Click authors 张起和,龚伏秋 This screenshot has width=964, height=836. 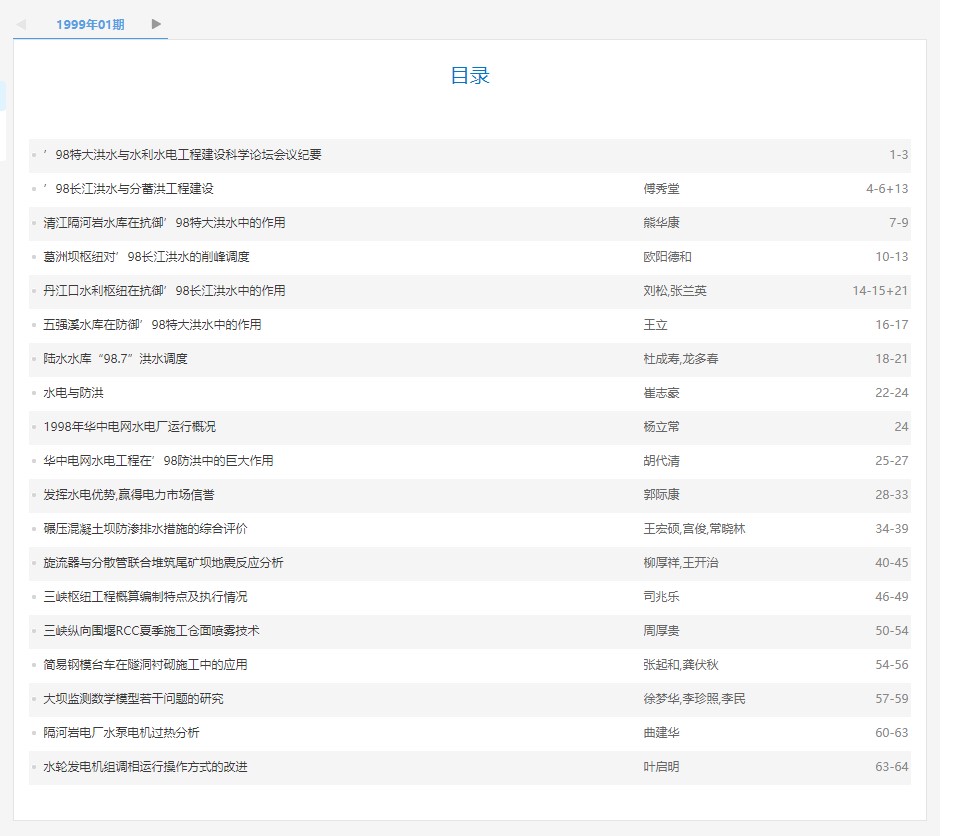(681, 664)
